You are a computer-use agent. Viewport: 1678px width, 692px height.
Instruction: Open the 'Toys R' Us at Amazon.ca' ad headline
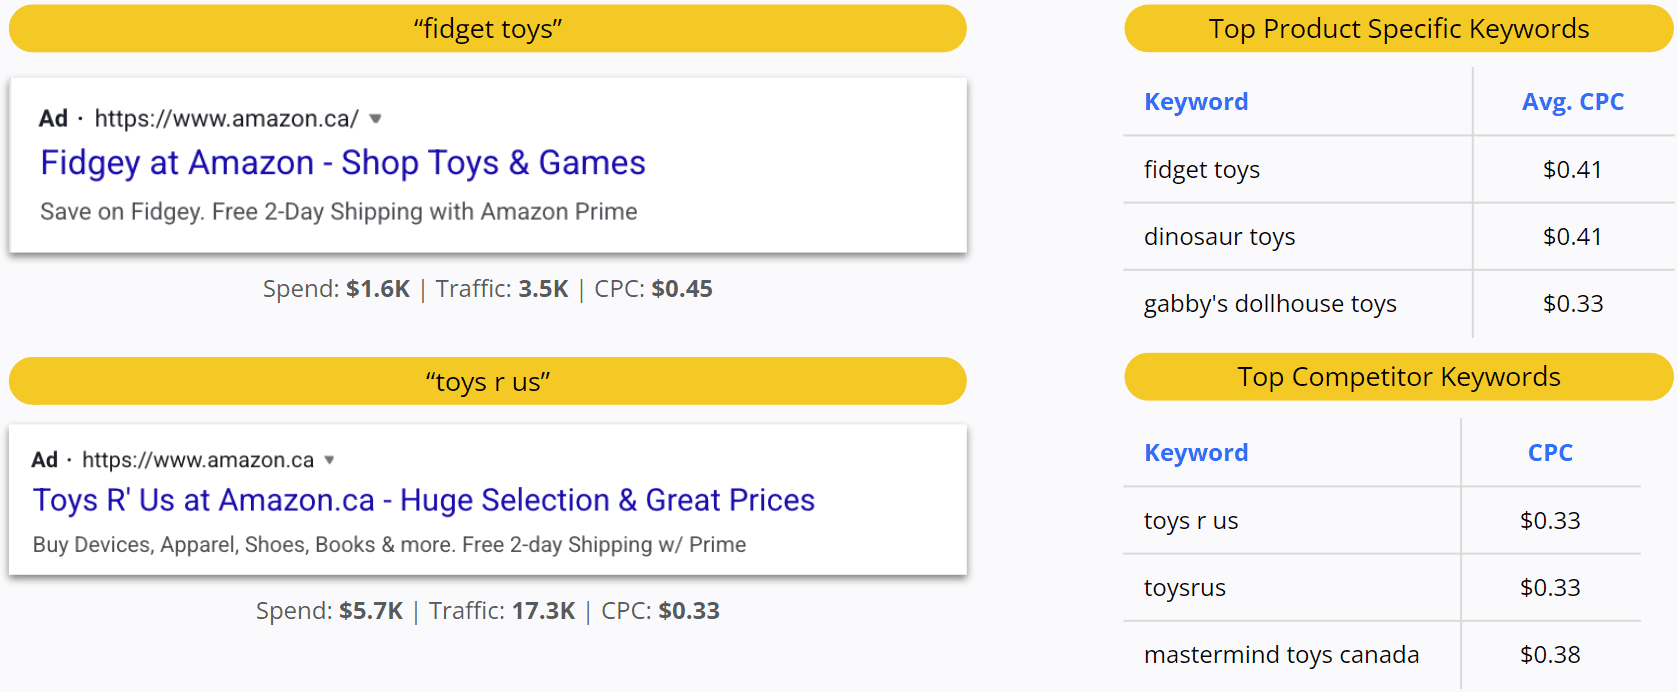click(423, 500)
